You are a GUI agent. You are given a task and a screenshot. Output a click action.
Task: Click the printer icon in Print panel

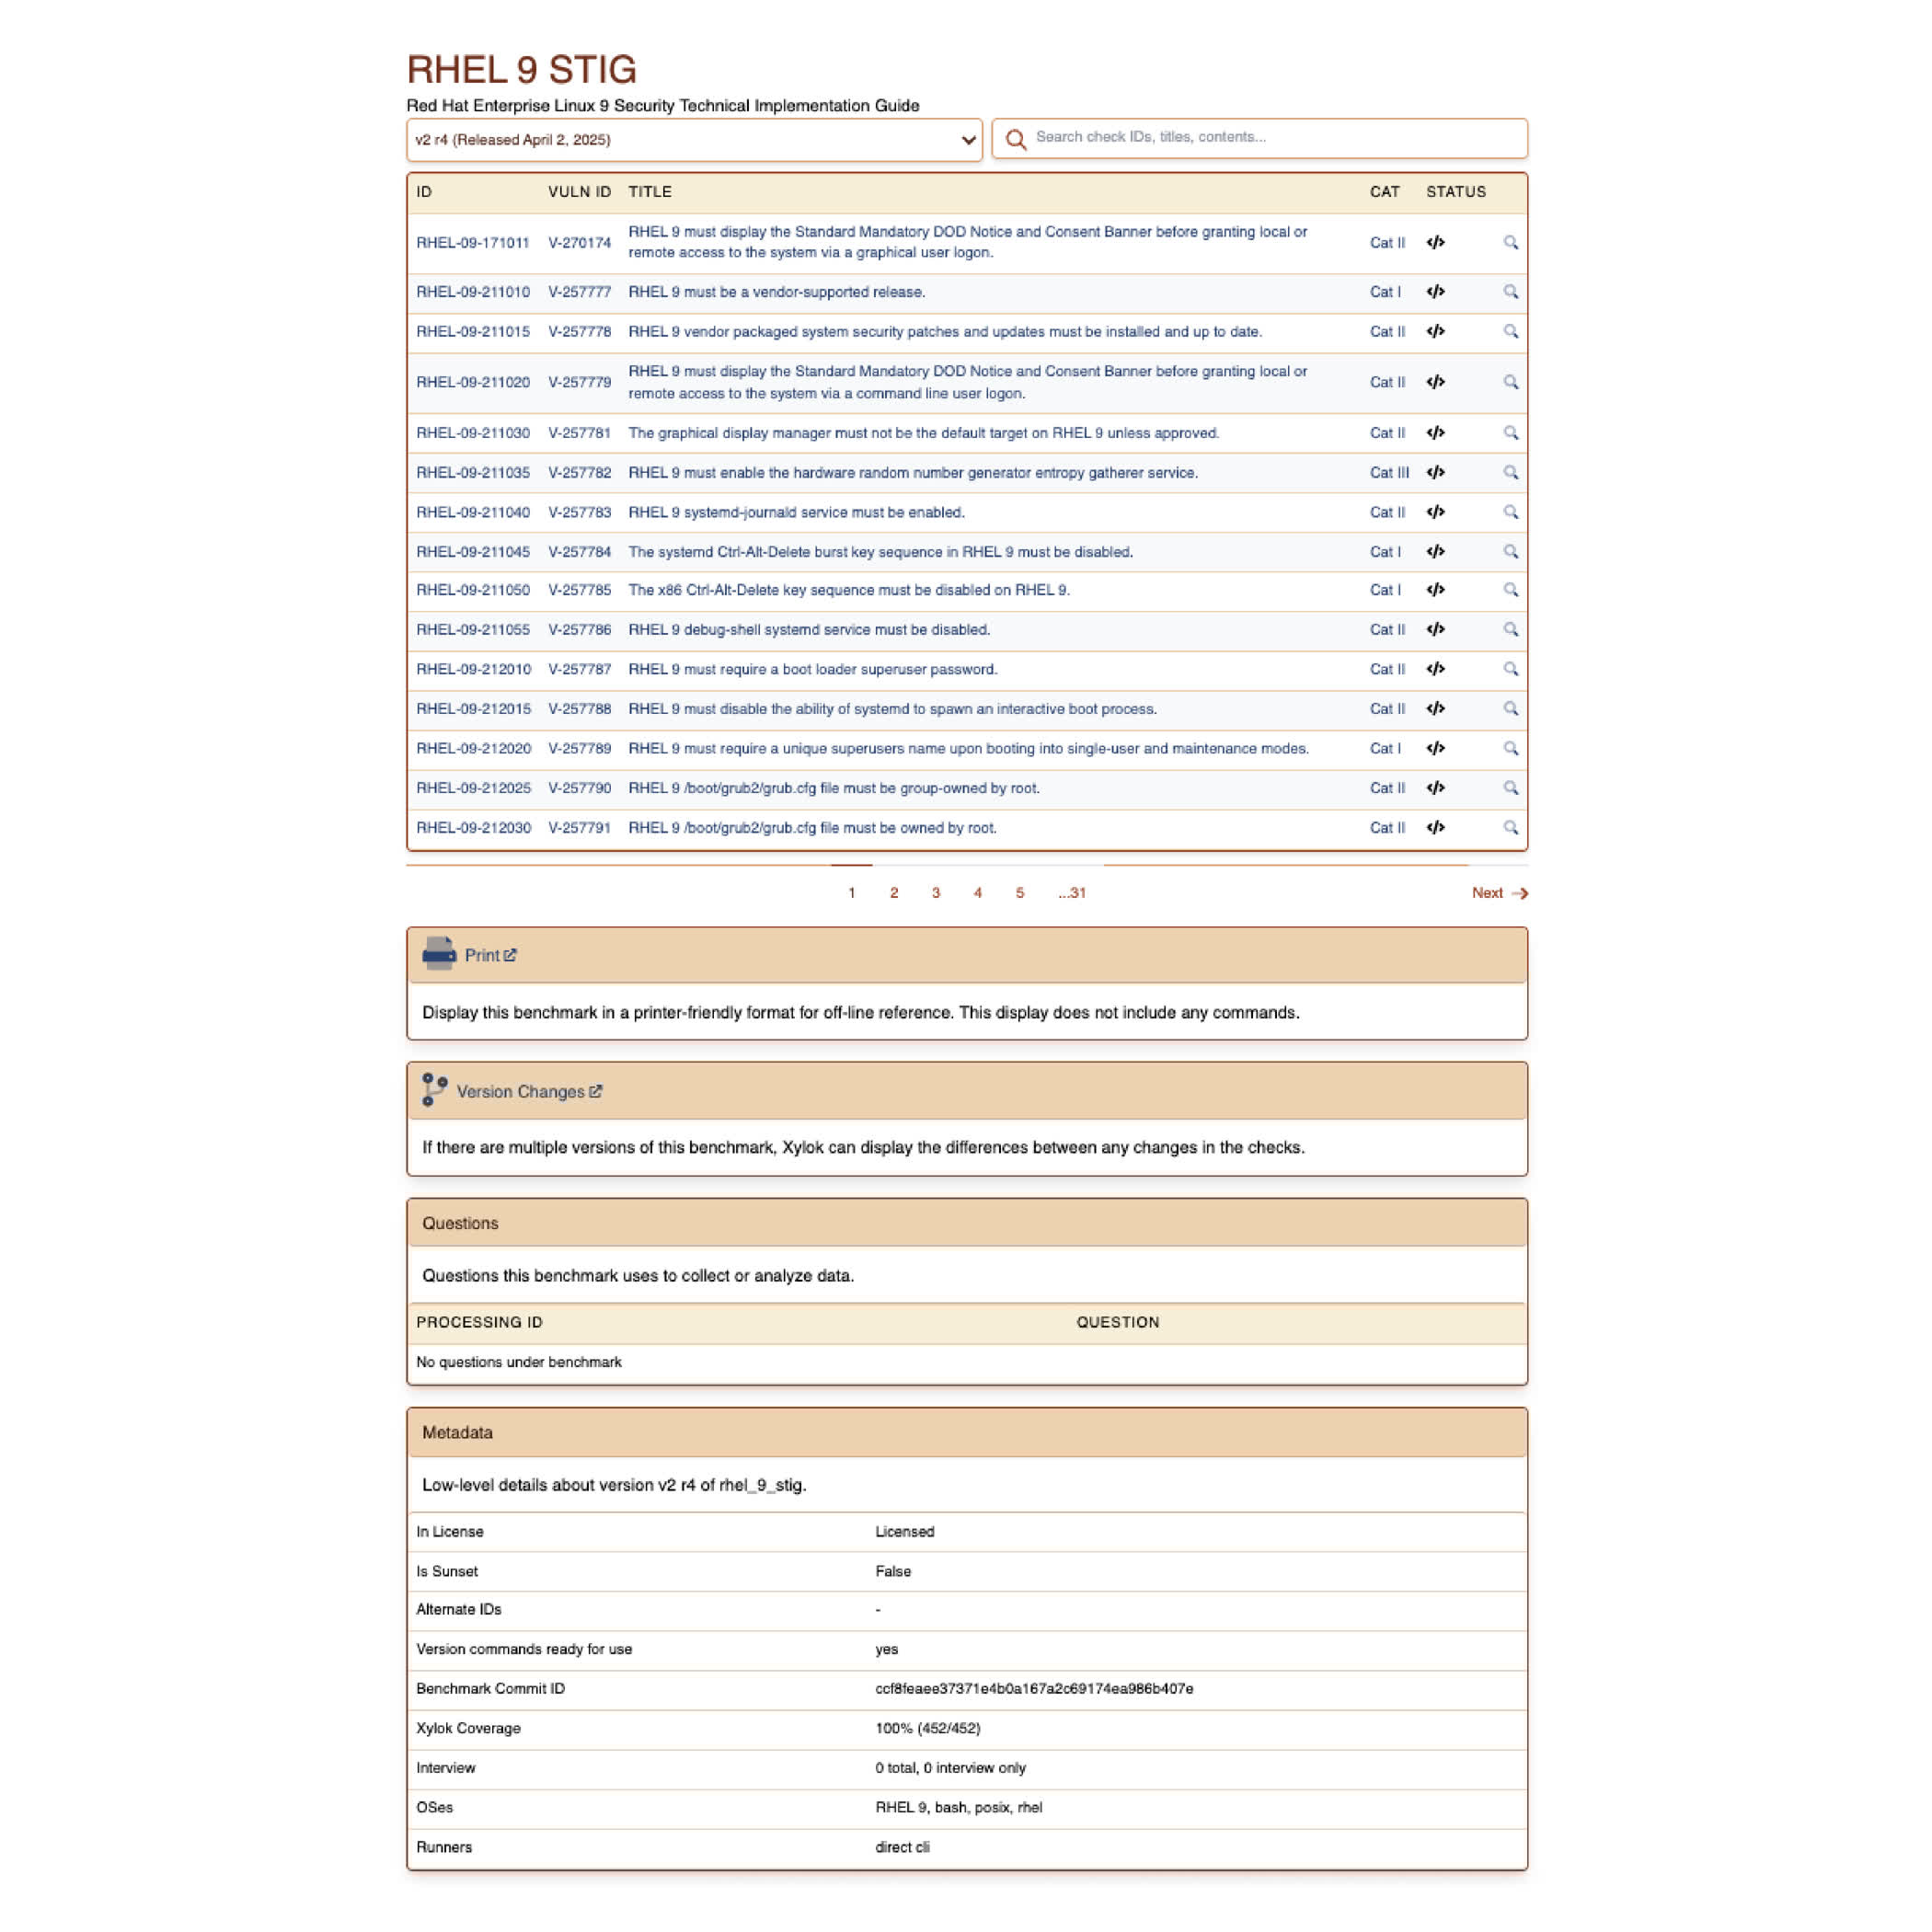pos(438,953)
